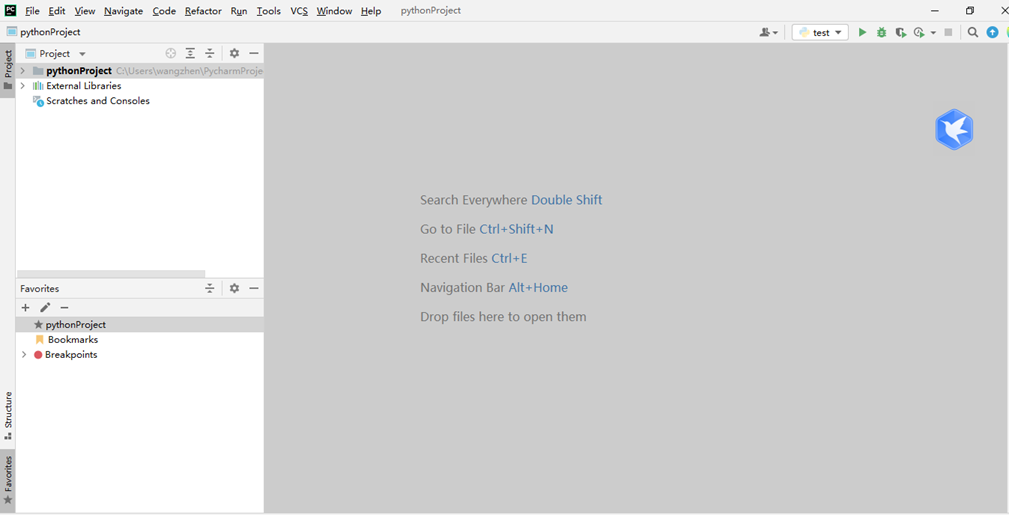Click the Select Opened File crosshair icon
This screenshot has width=1009, height=515.
pos(171,53)
